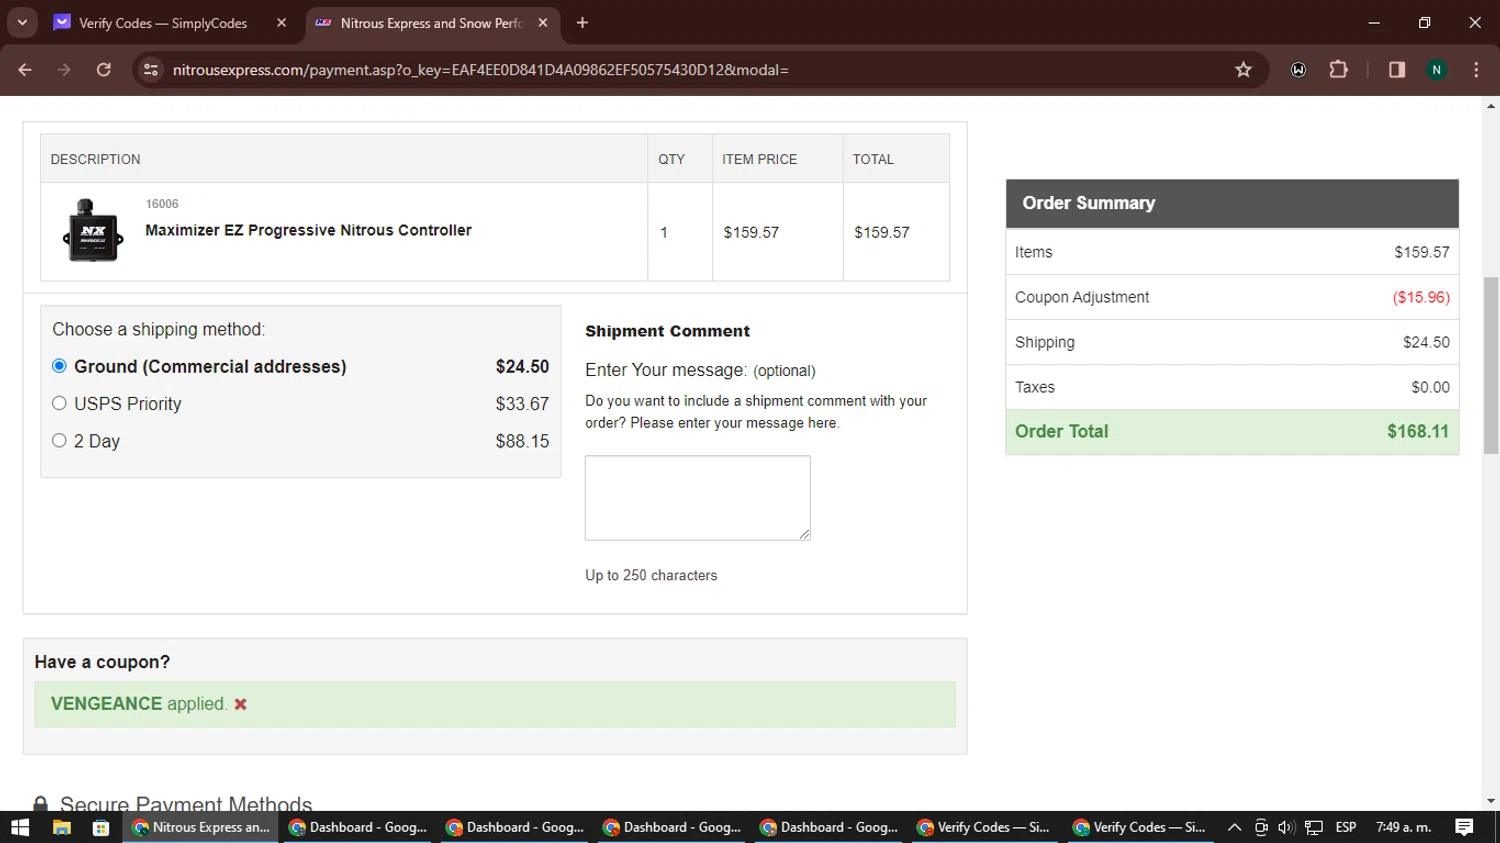The image size is (1500, 843).
Task: Click the Order Total $168.11 value
Action: coord(1418,431)
